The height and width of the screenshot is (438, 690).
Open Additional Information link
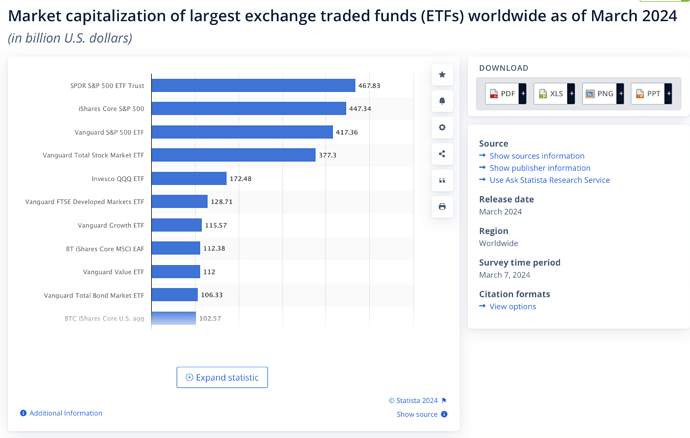66,413
